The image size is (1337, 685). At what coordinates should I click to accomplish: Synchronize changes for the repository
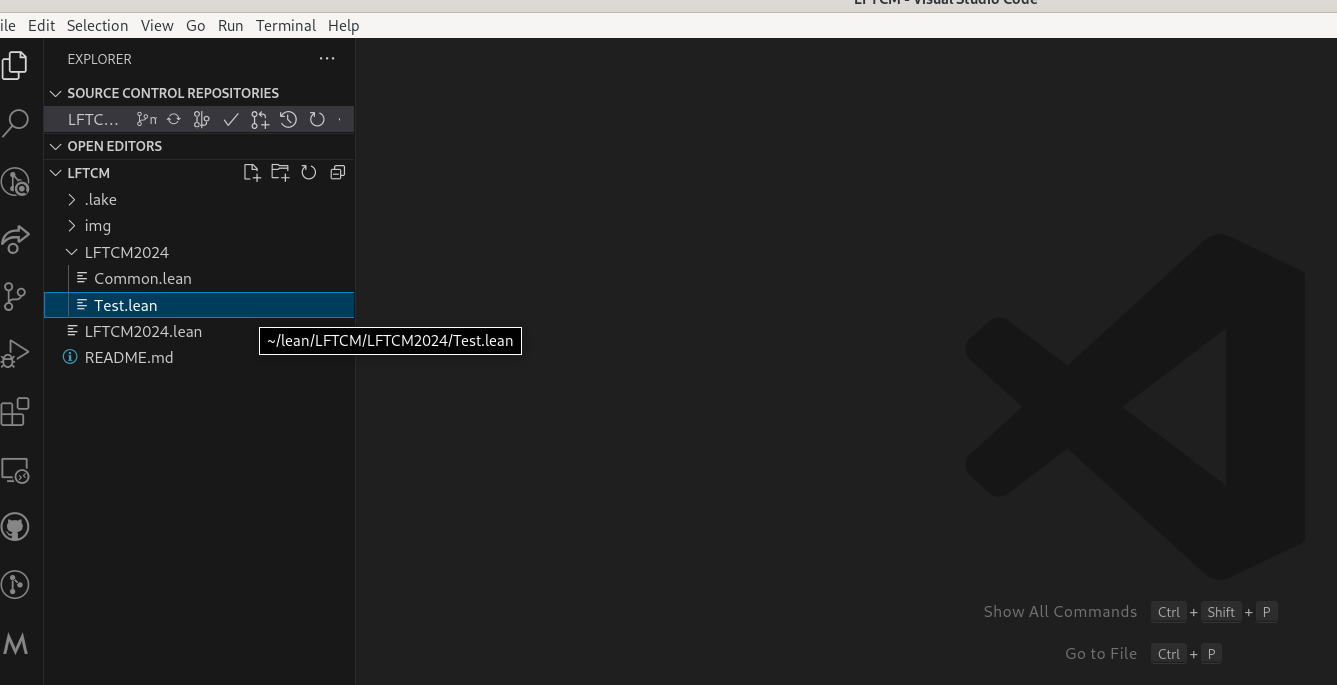174,119
